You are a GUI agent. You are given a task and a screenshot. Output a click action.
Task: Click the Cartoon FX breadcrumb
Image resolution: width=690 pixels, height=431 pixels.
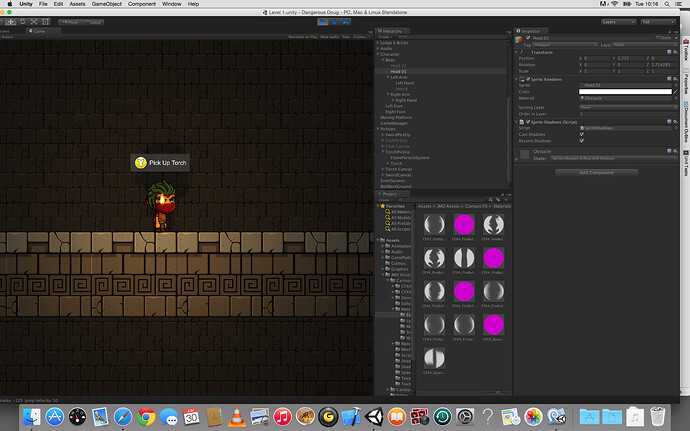click(477, 206)
